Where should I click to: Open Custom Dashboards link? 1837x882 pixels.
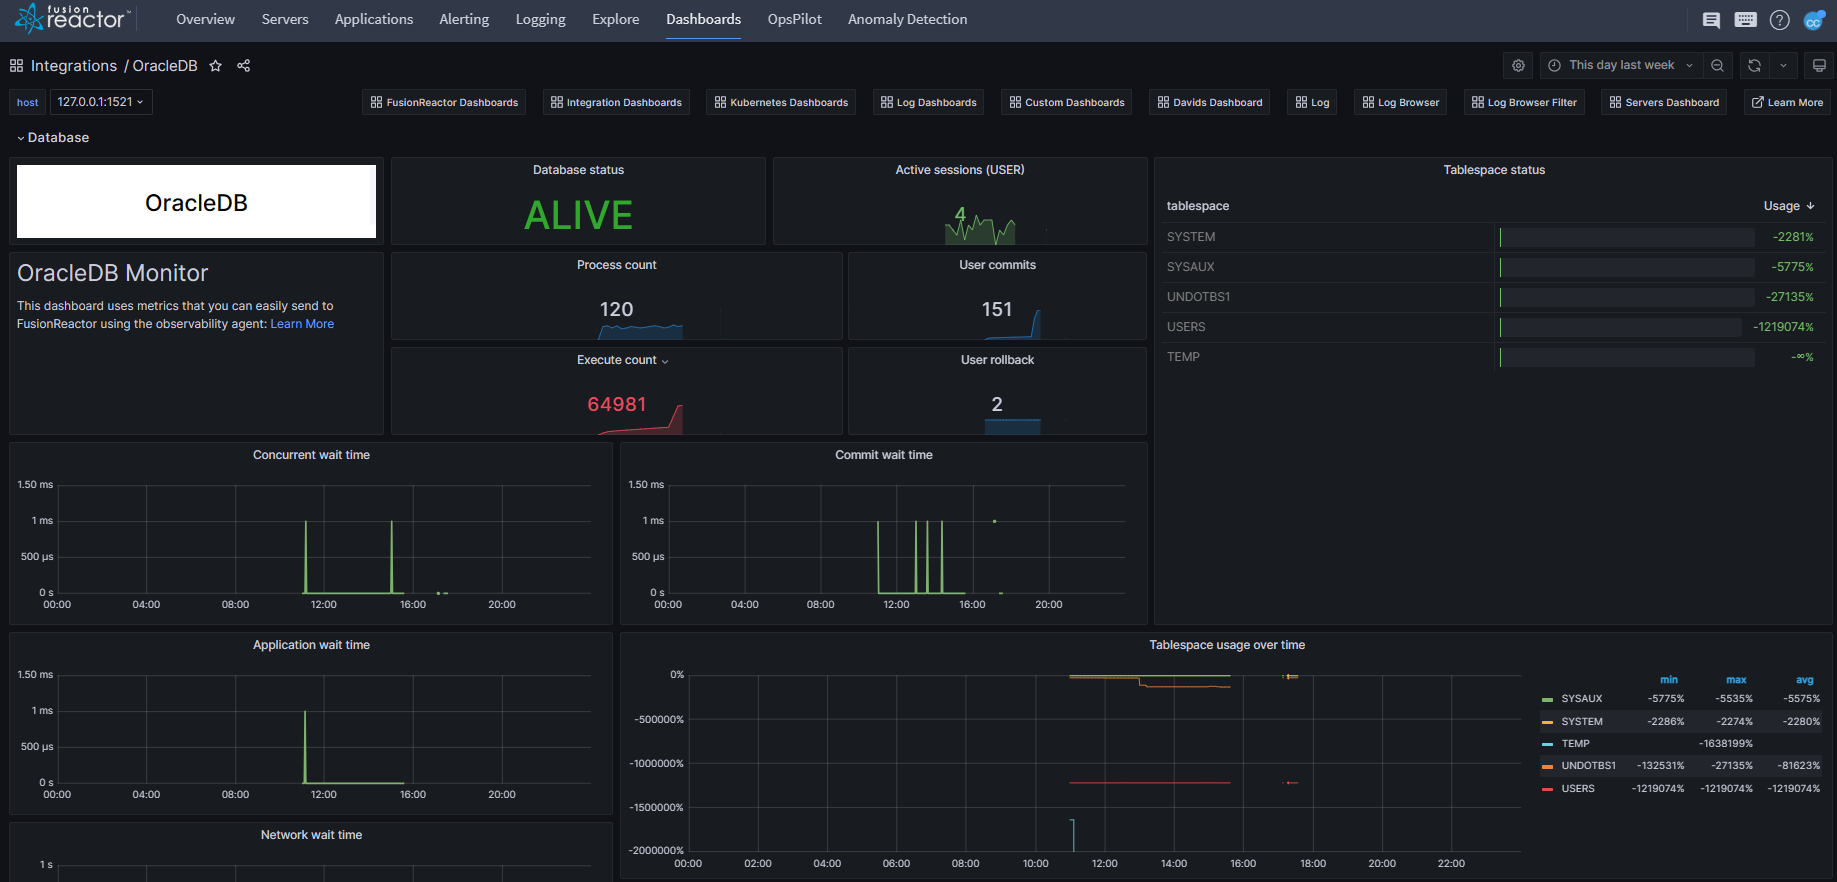coord(1067,102)
